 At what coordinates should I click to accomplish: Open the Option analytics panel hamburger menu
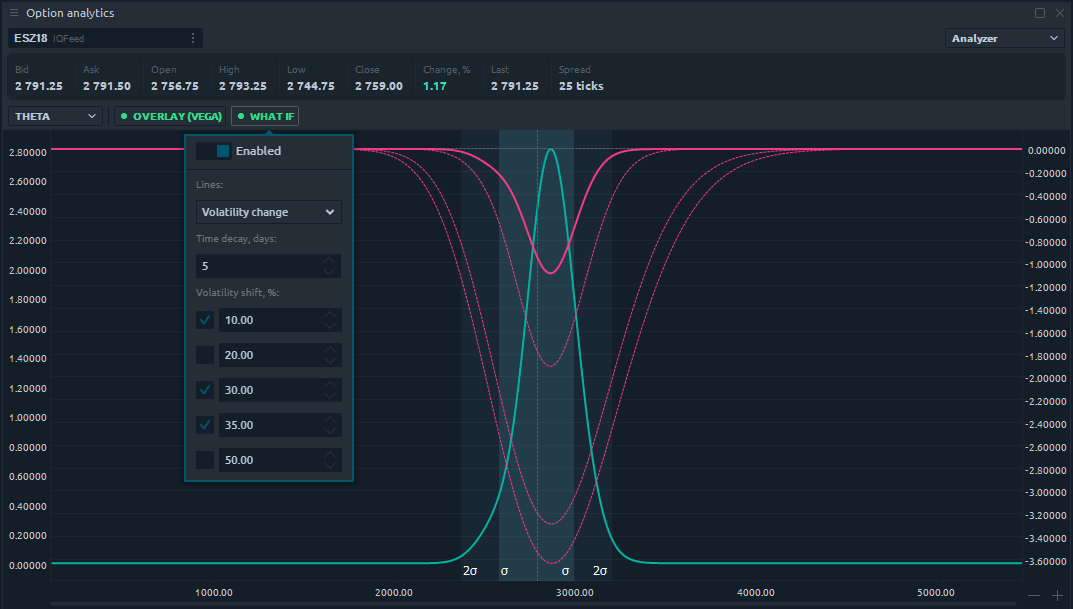tap(14, 13)
